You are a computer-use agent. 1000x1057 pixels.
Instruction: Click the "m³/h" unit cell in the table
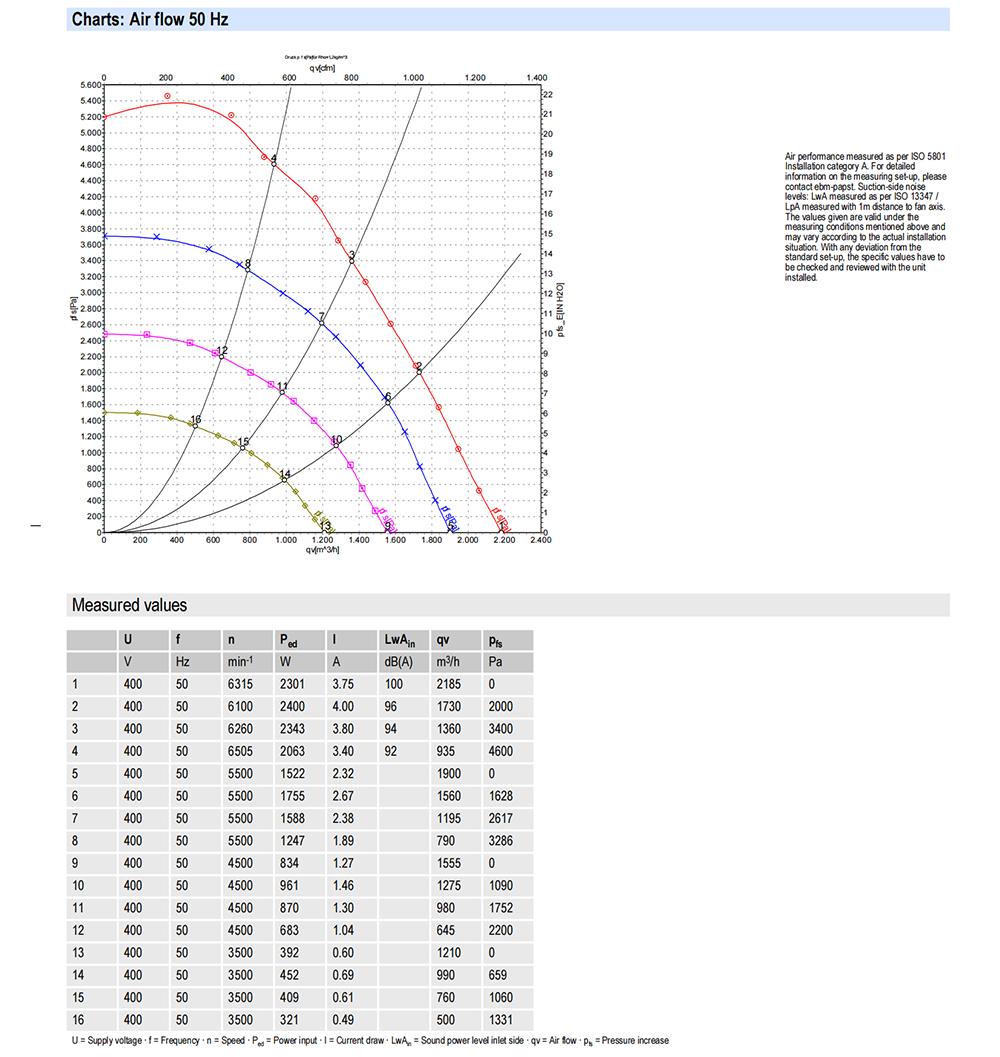(448, 661)
